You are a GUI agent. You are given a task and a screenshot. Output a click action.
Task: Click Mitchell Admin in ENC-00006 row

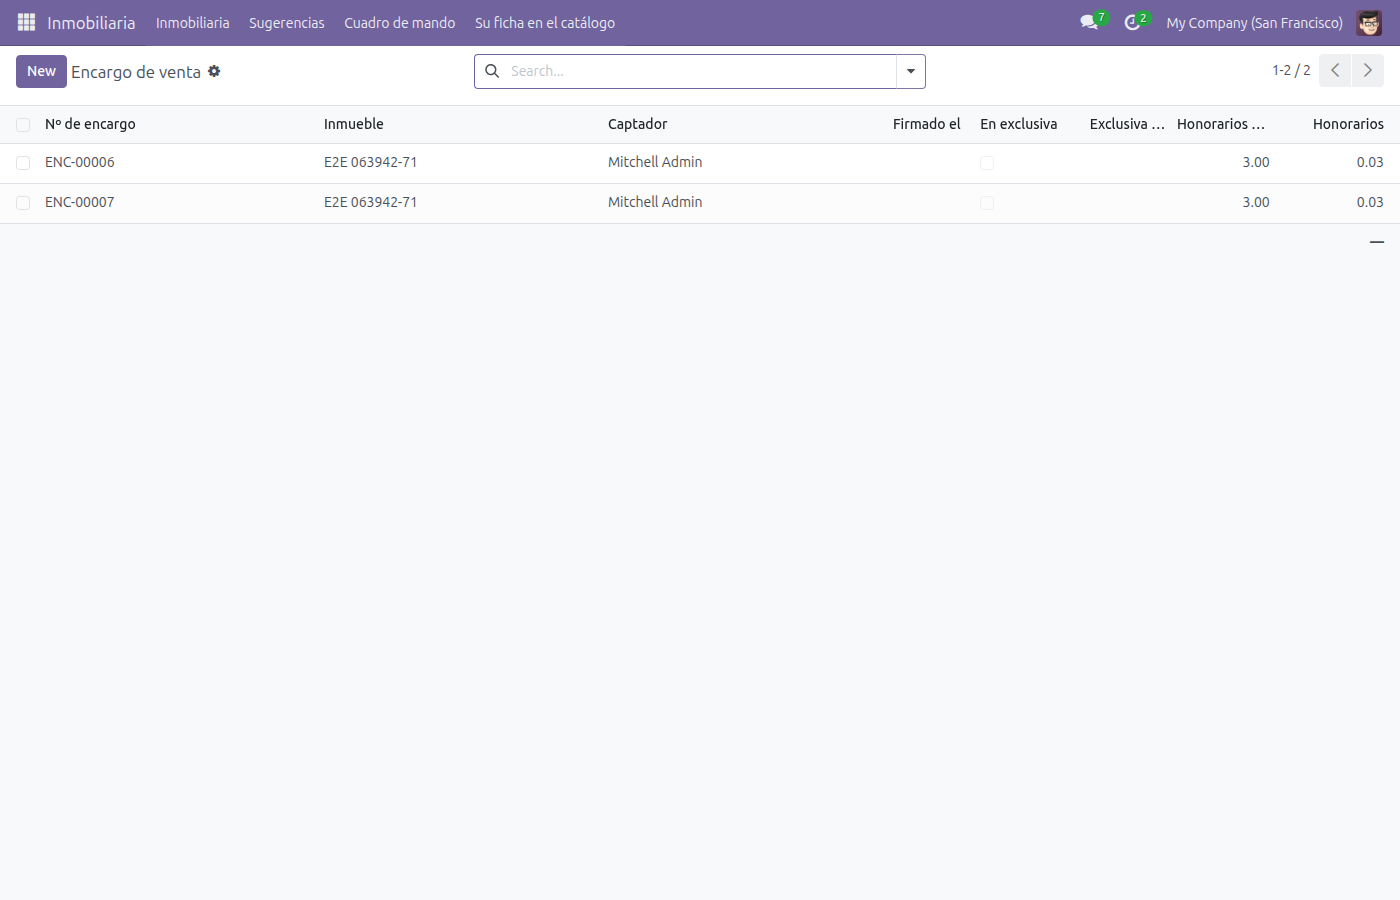click(655, 162)
